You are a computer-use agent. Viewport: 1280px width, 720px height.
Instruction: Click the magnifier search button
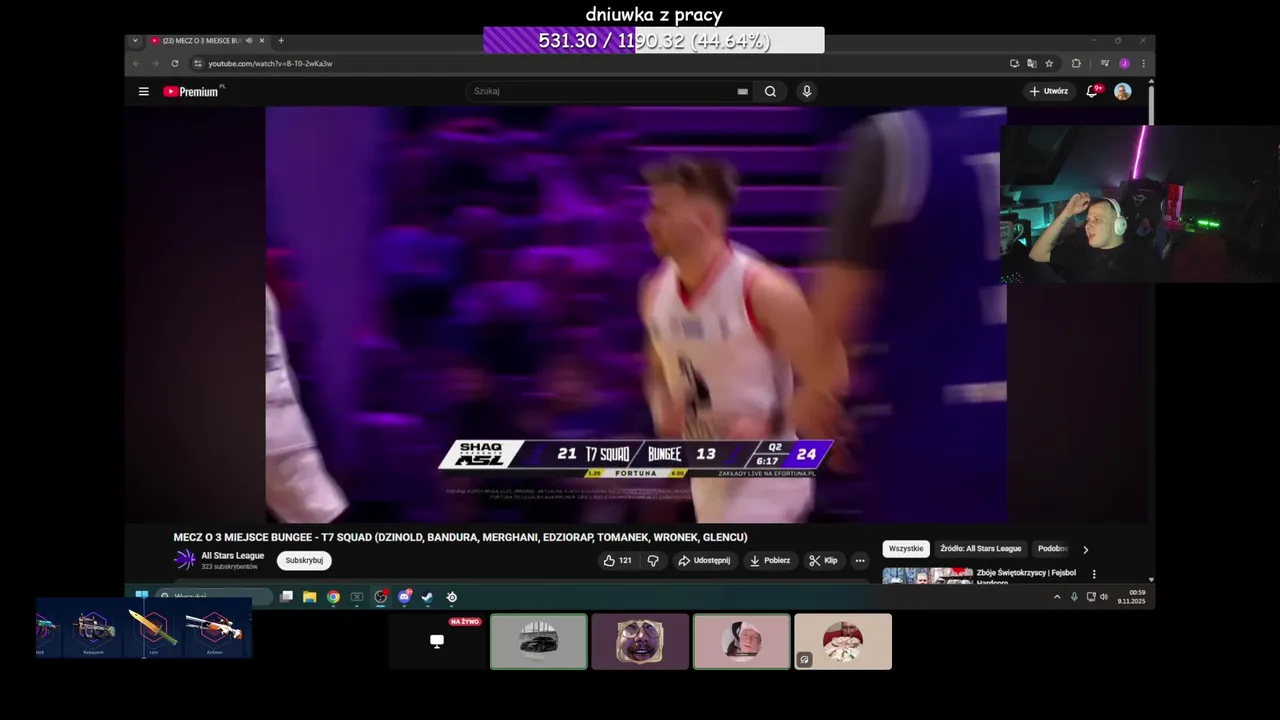pyautogui.click(x=770, y=91)
